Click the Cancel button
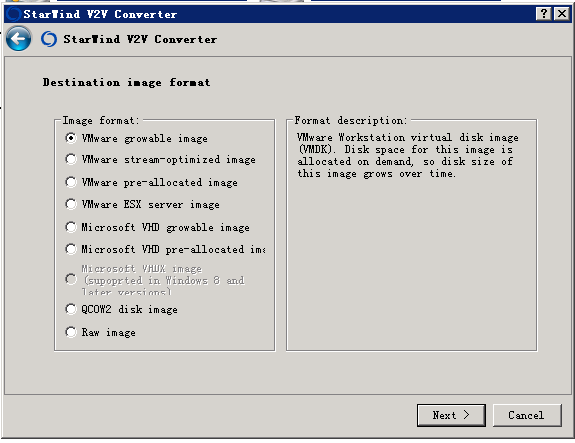The height and width of the screenshot is (443, 575). [x=527, y=415]
